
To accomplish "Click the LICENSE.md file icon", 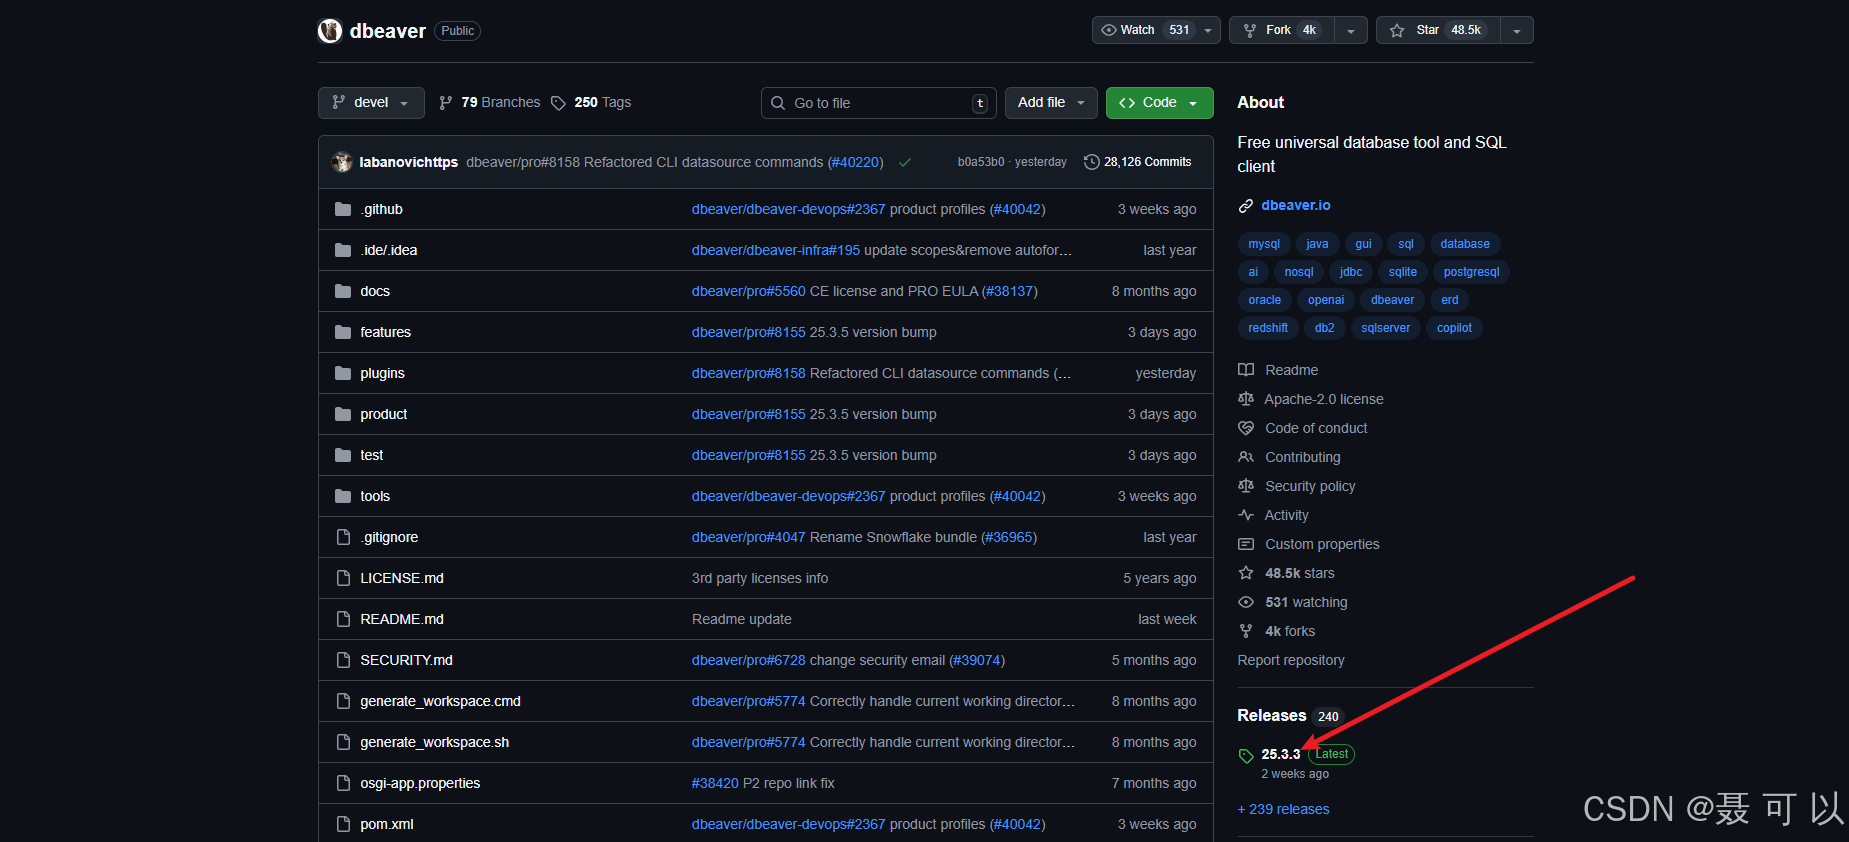I will coord(343,578).
